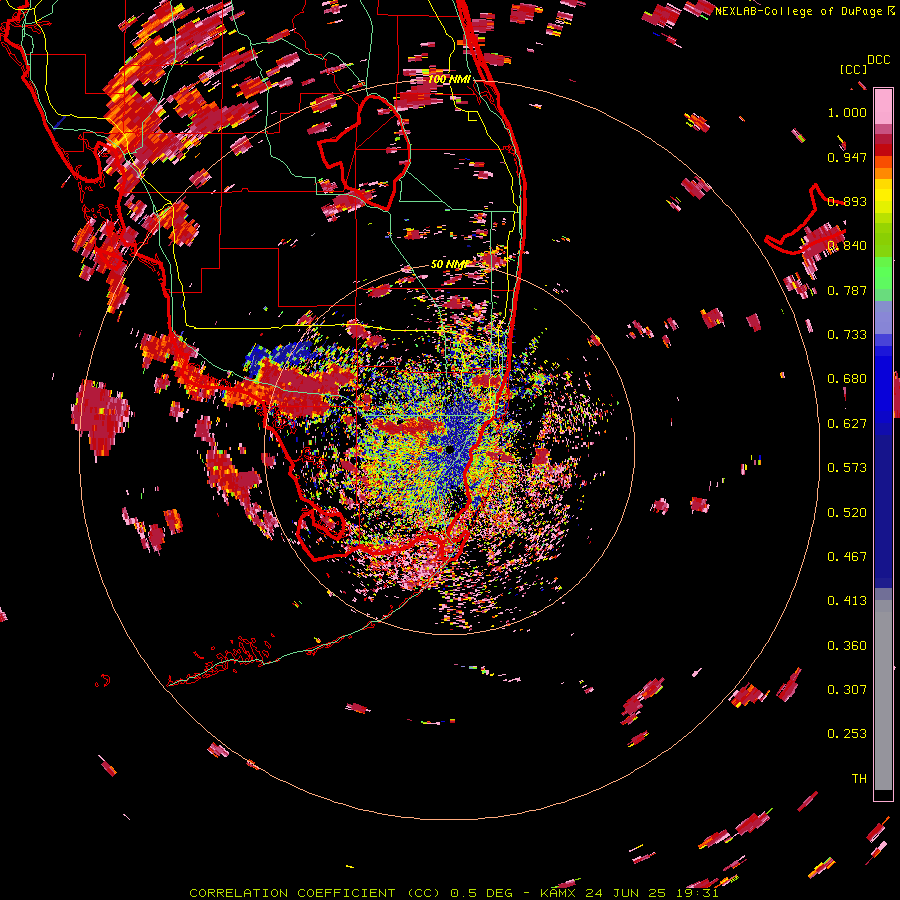
Task: Select the 0.467 scale value
Action: tap(847, 557)
